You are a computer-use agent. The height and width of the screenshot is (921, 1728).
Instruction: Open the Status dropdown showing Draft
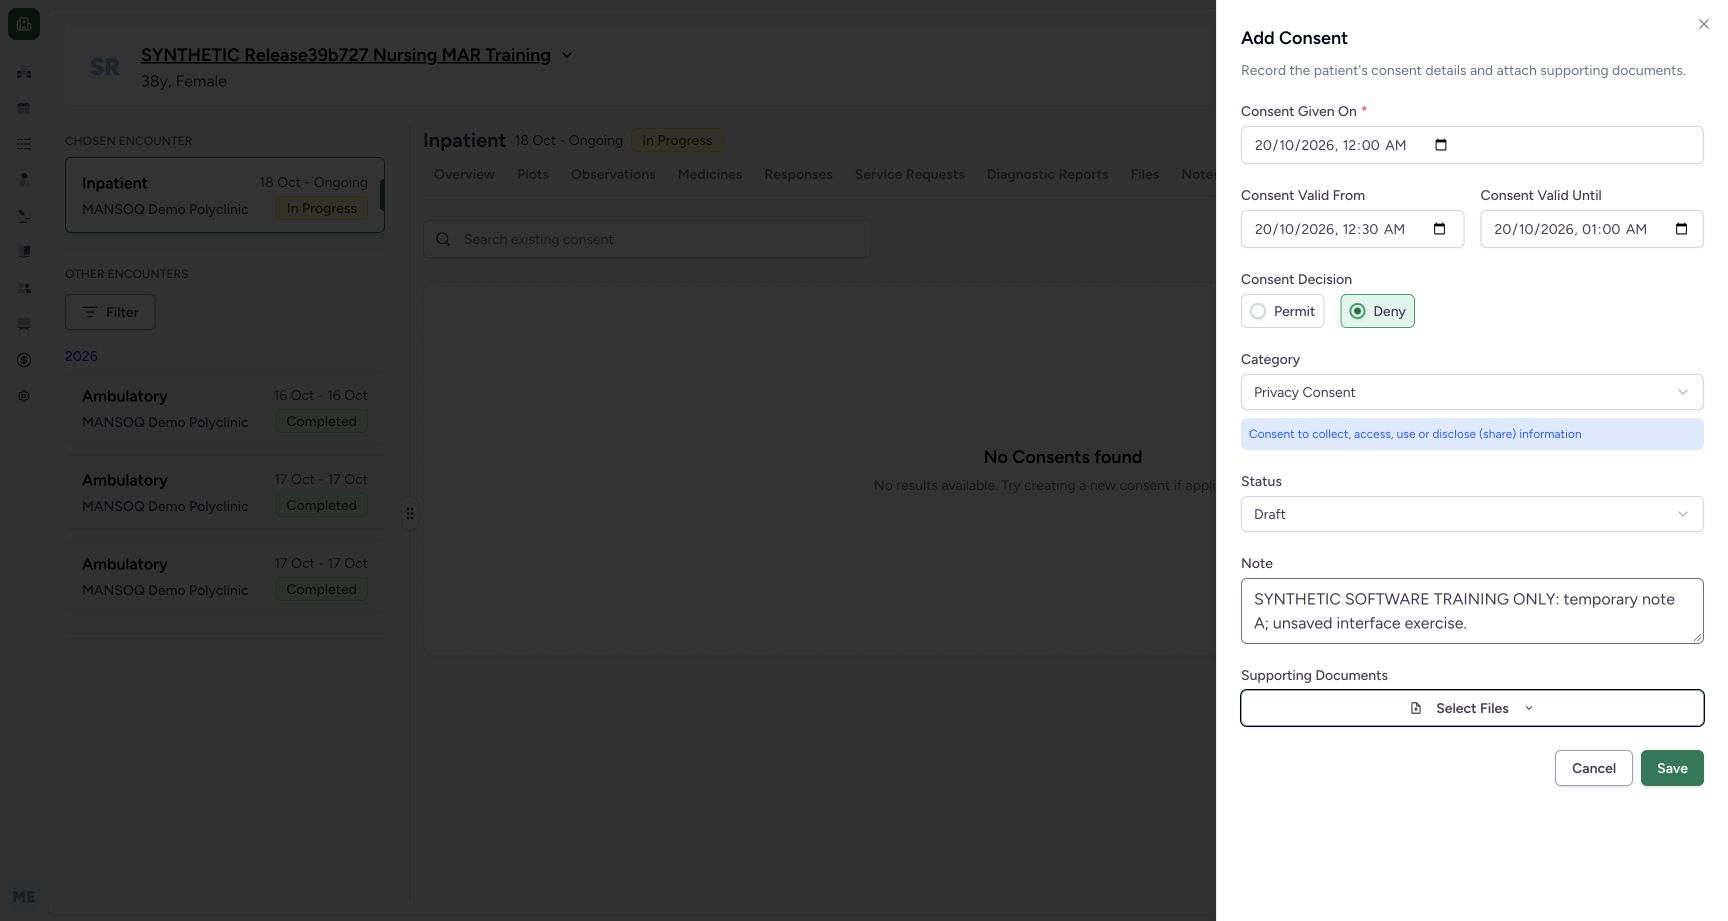pos(1472,514)
